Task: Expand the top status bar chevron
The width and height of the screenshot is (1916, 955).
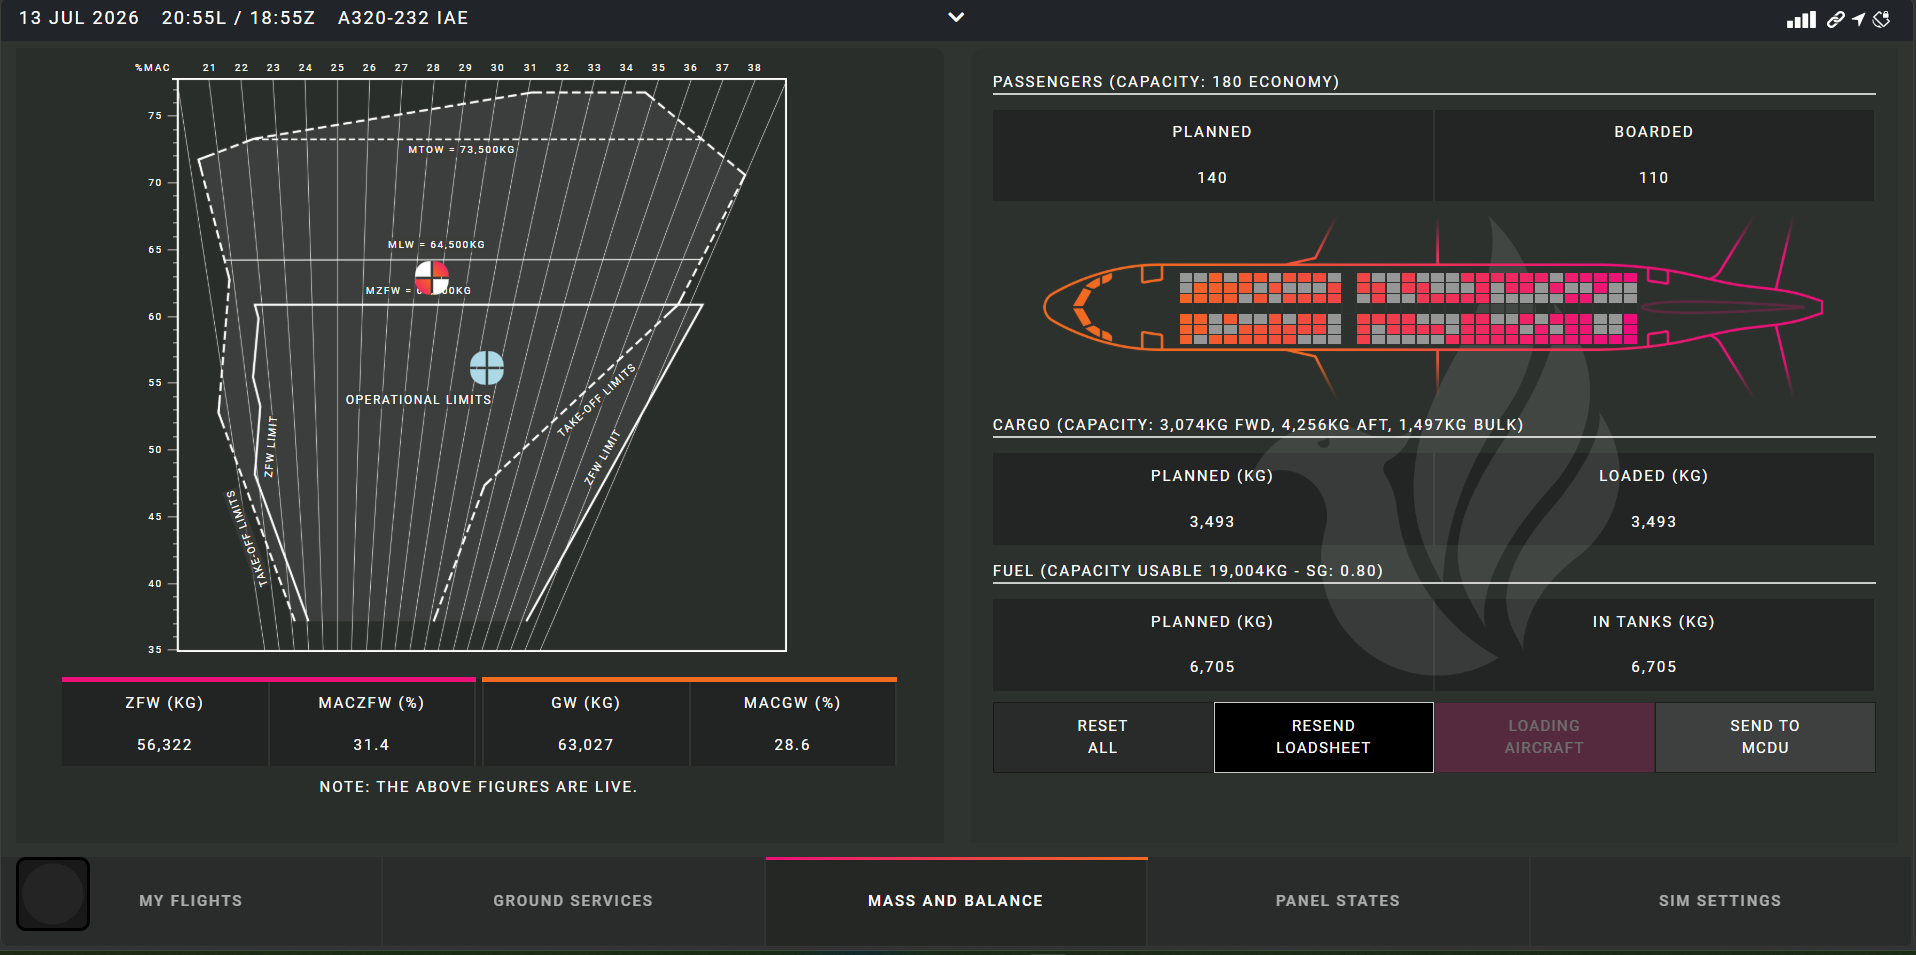Action: pyautogui.click(x=956, y=17)
